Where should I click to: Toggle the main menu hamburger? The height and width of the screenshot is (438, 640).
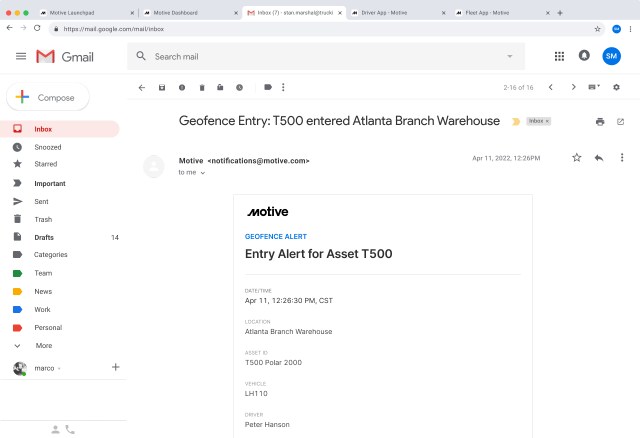[21, 56]
